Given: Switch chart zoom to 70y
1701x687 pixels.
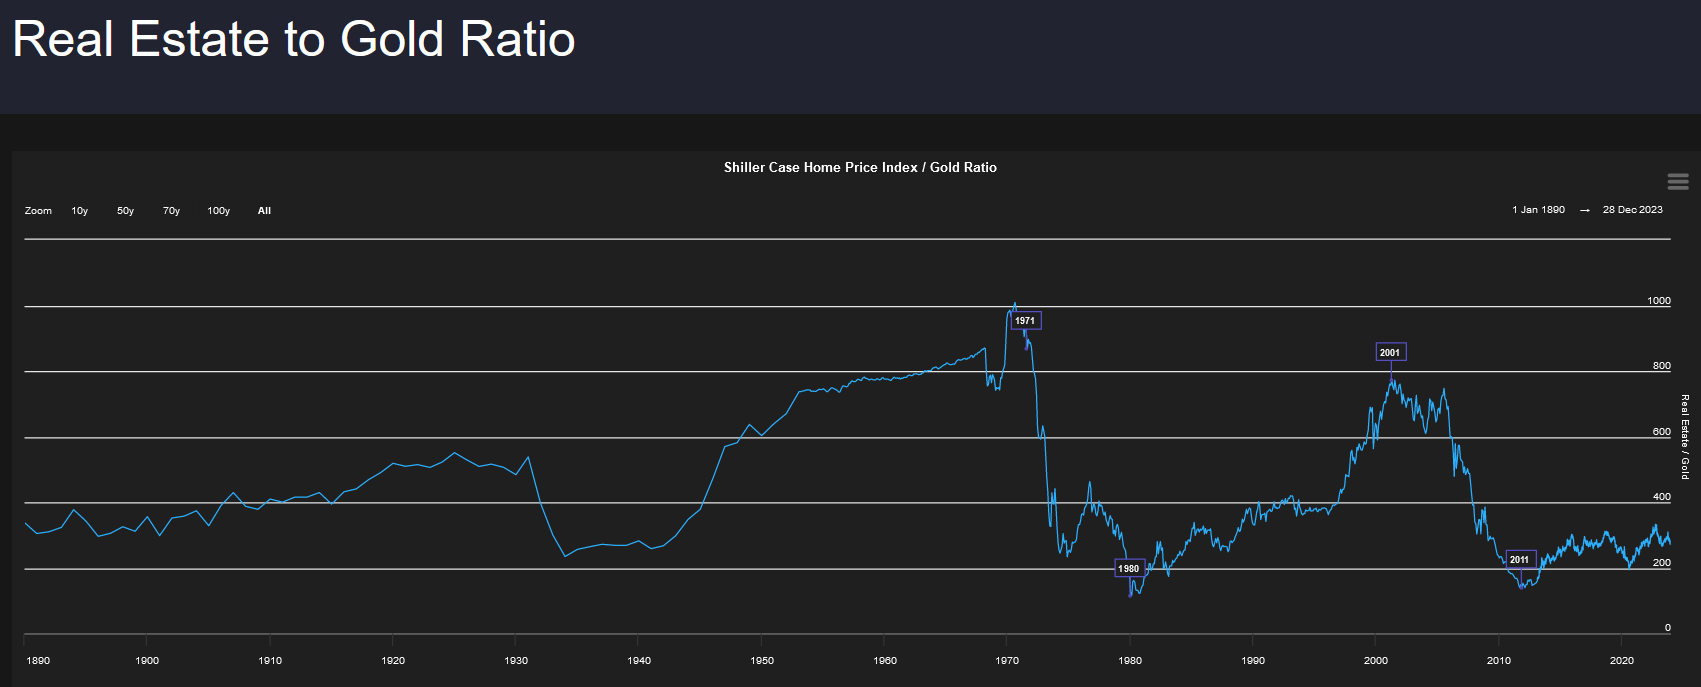Looking at the screenshot, I should pos(171,211).
